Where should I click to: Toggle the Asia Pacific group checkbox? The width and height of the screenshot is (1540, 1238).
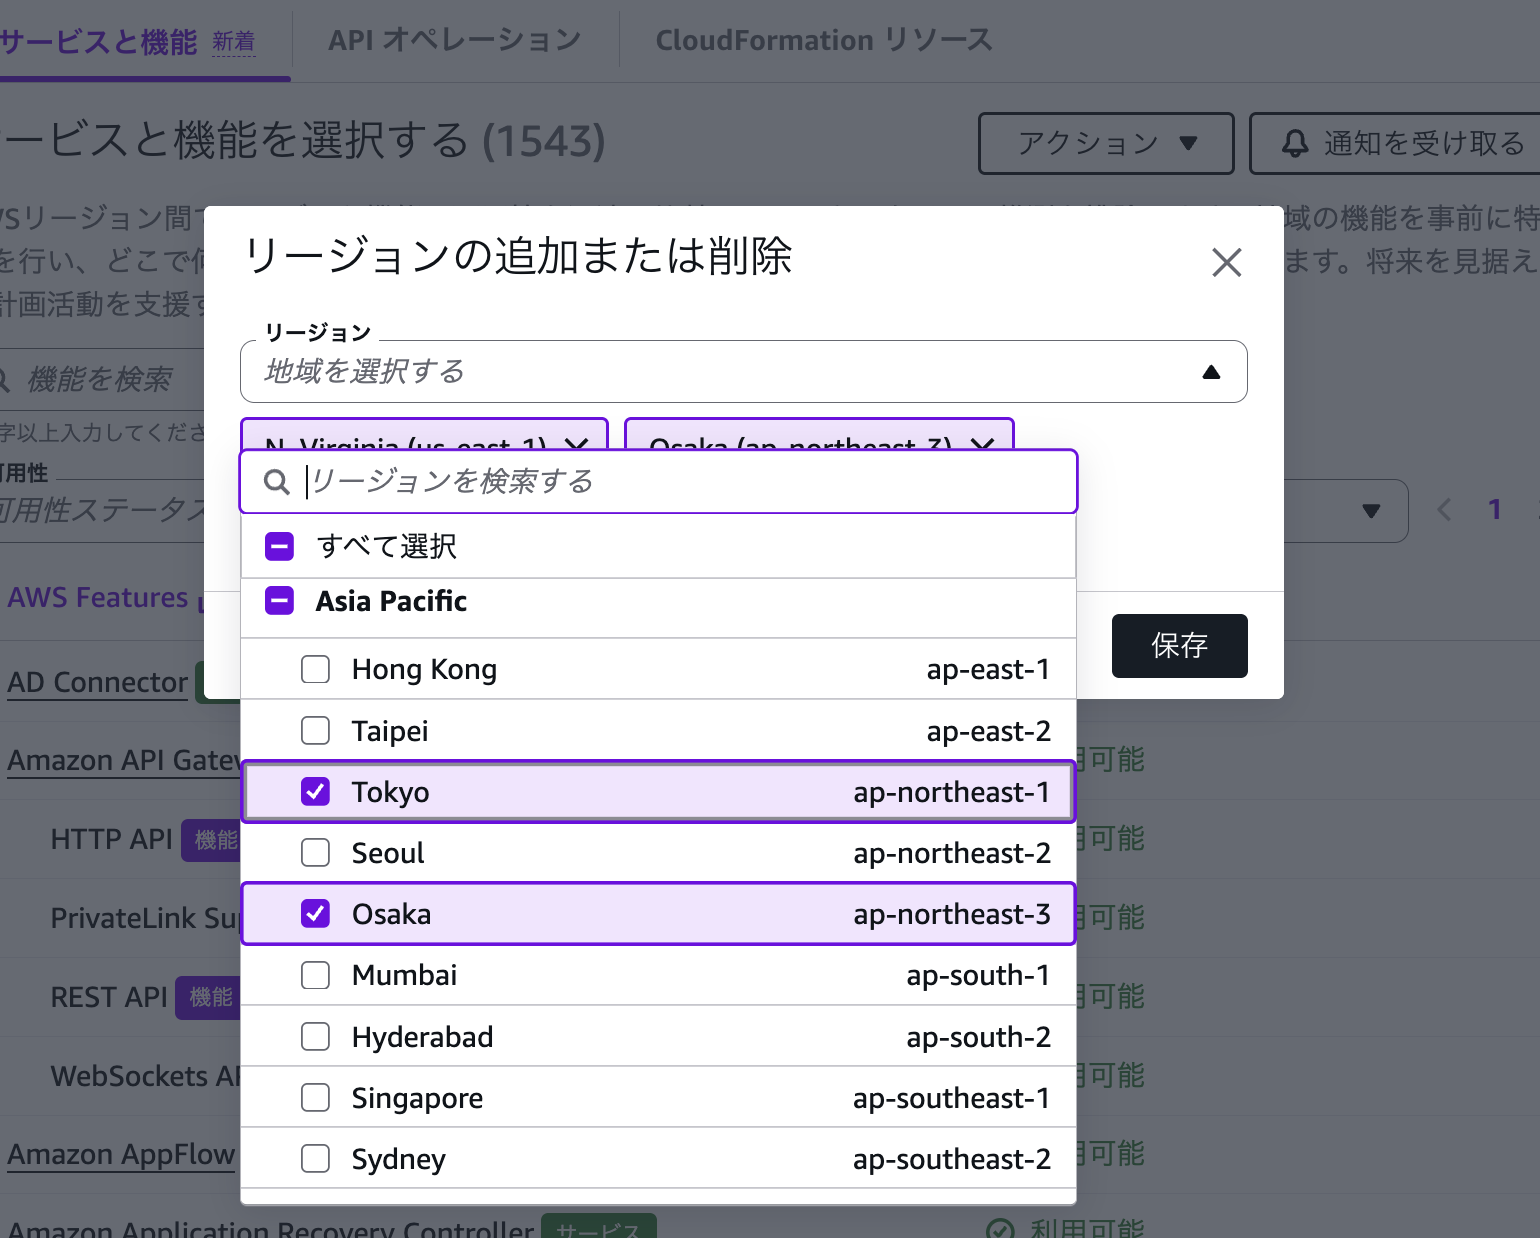pyautogui.click(x=279, y=601)
